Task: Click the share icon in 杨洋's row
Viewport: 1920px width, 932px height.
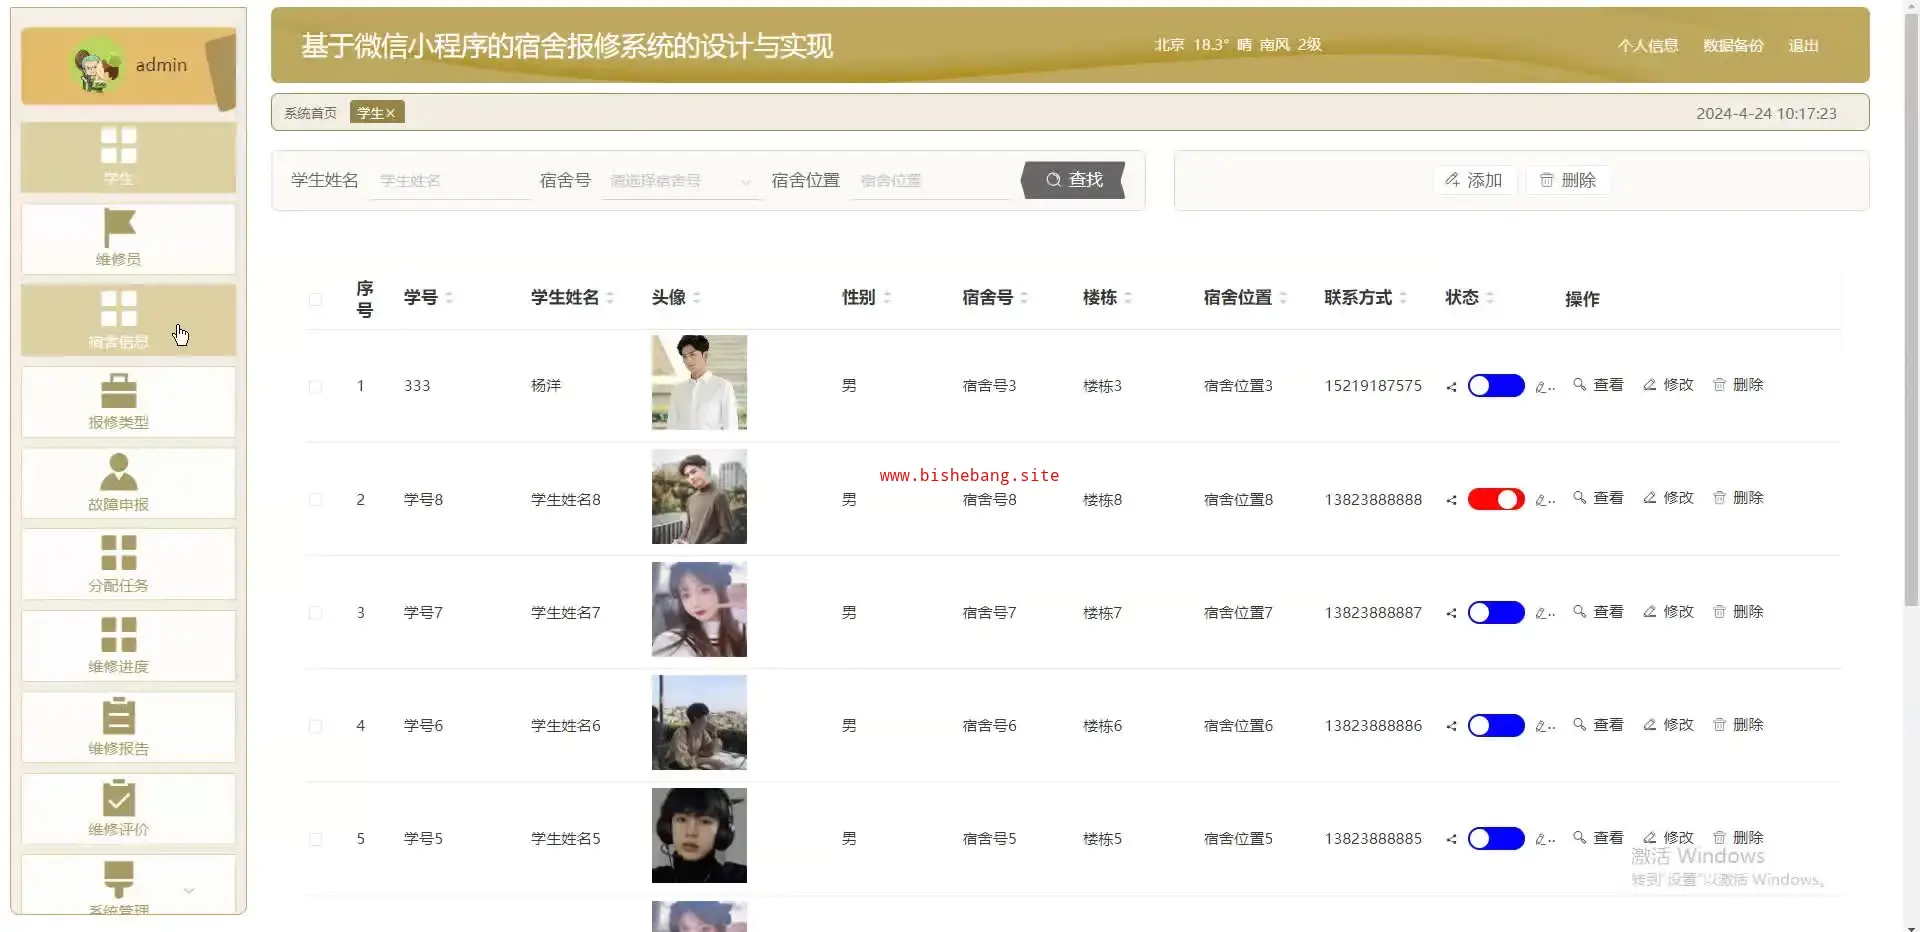Action: pyautogui.click(x=1451, y=387)
